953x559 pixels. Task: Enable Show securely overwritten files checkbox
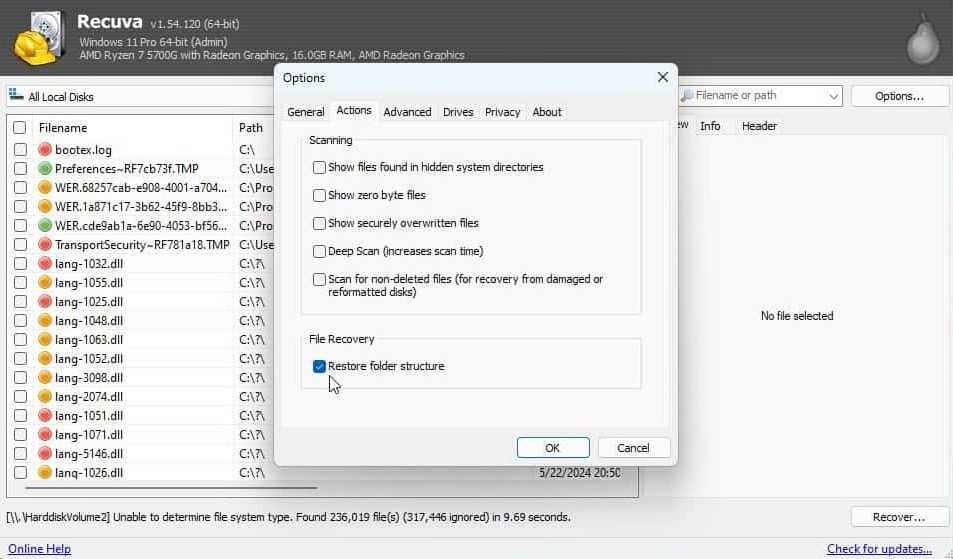coord(319,223)
